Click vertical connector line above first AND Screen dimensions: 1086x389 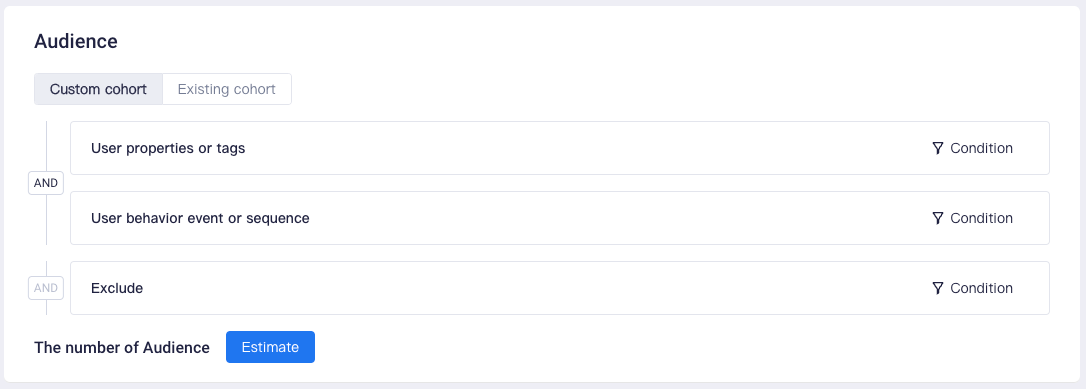(x=46, y=146)
